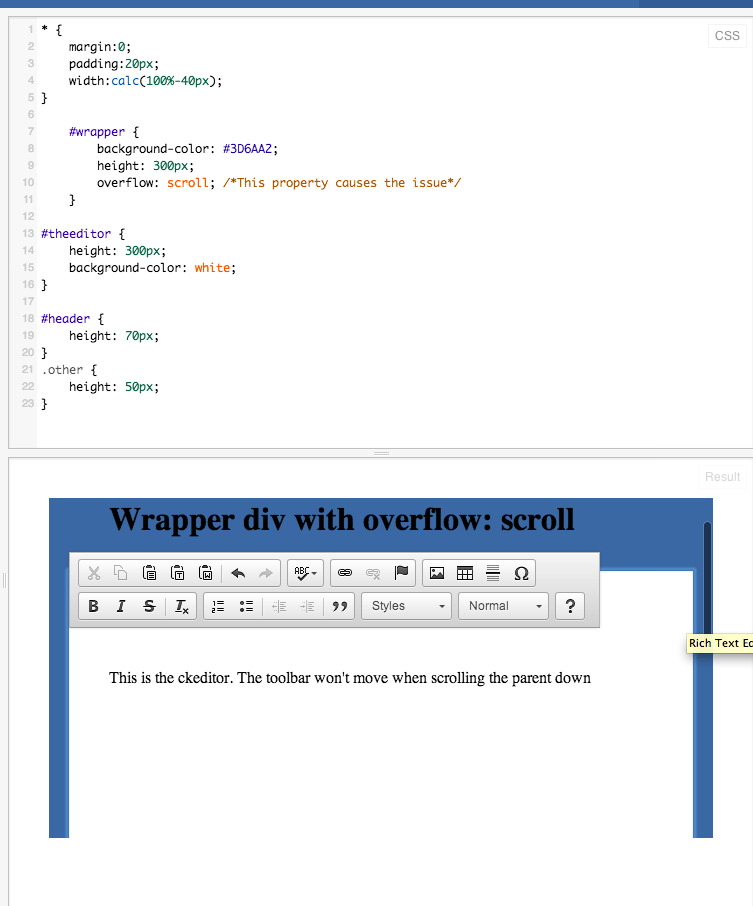Click the '.other' selector in CSS code
The height and width of the screenshot is (906, 753).
pyautogui.click(x=62, y=370)
